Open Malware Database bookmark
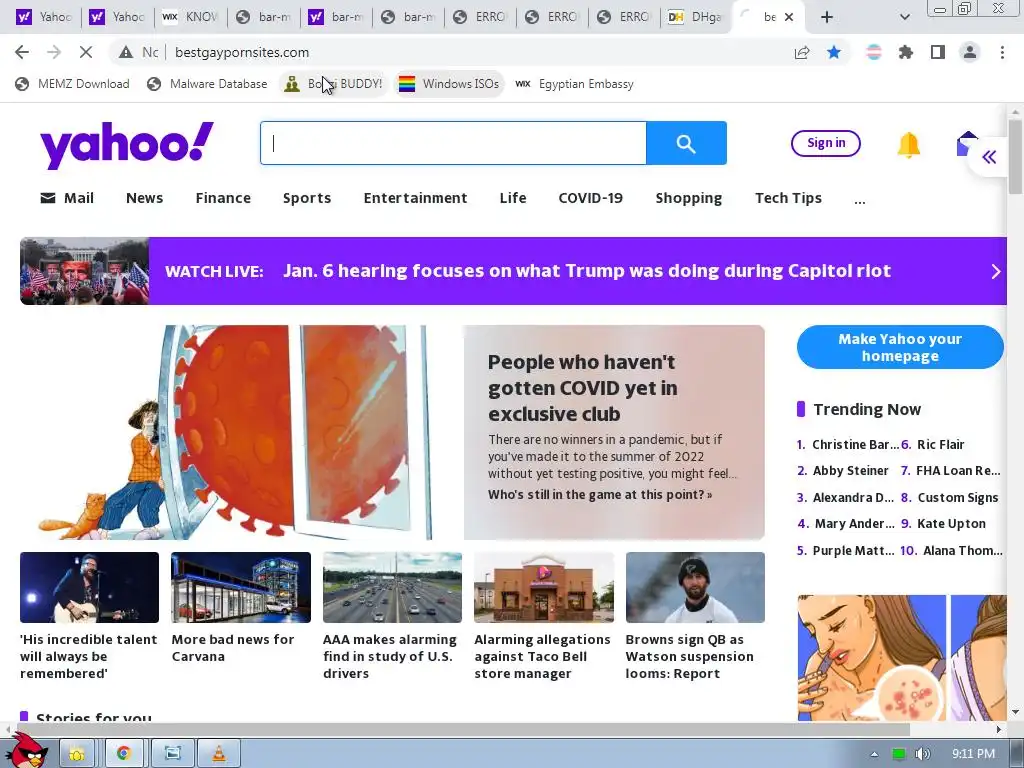The width and height of the screenshot is (1024, 768). [208, 84]
